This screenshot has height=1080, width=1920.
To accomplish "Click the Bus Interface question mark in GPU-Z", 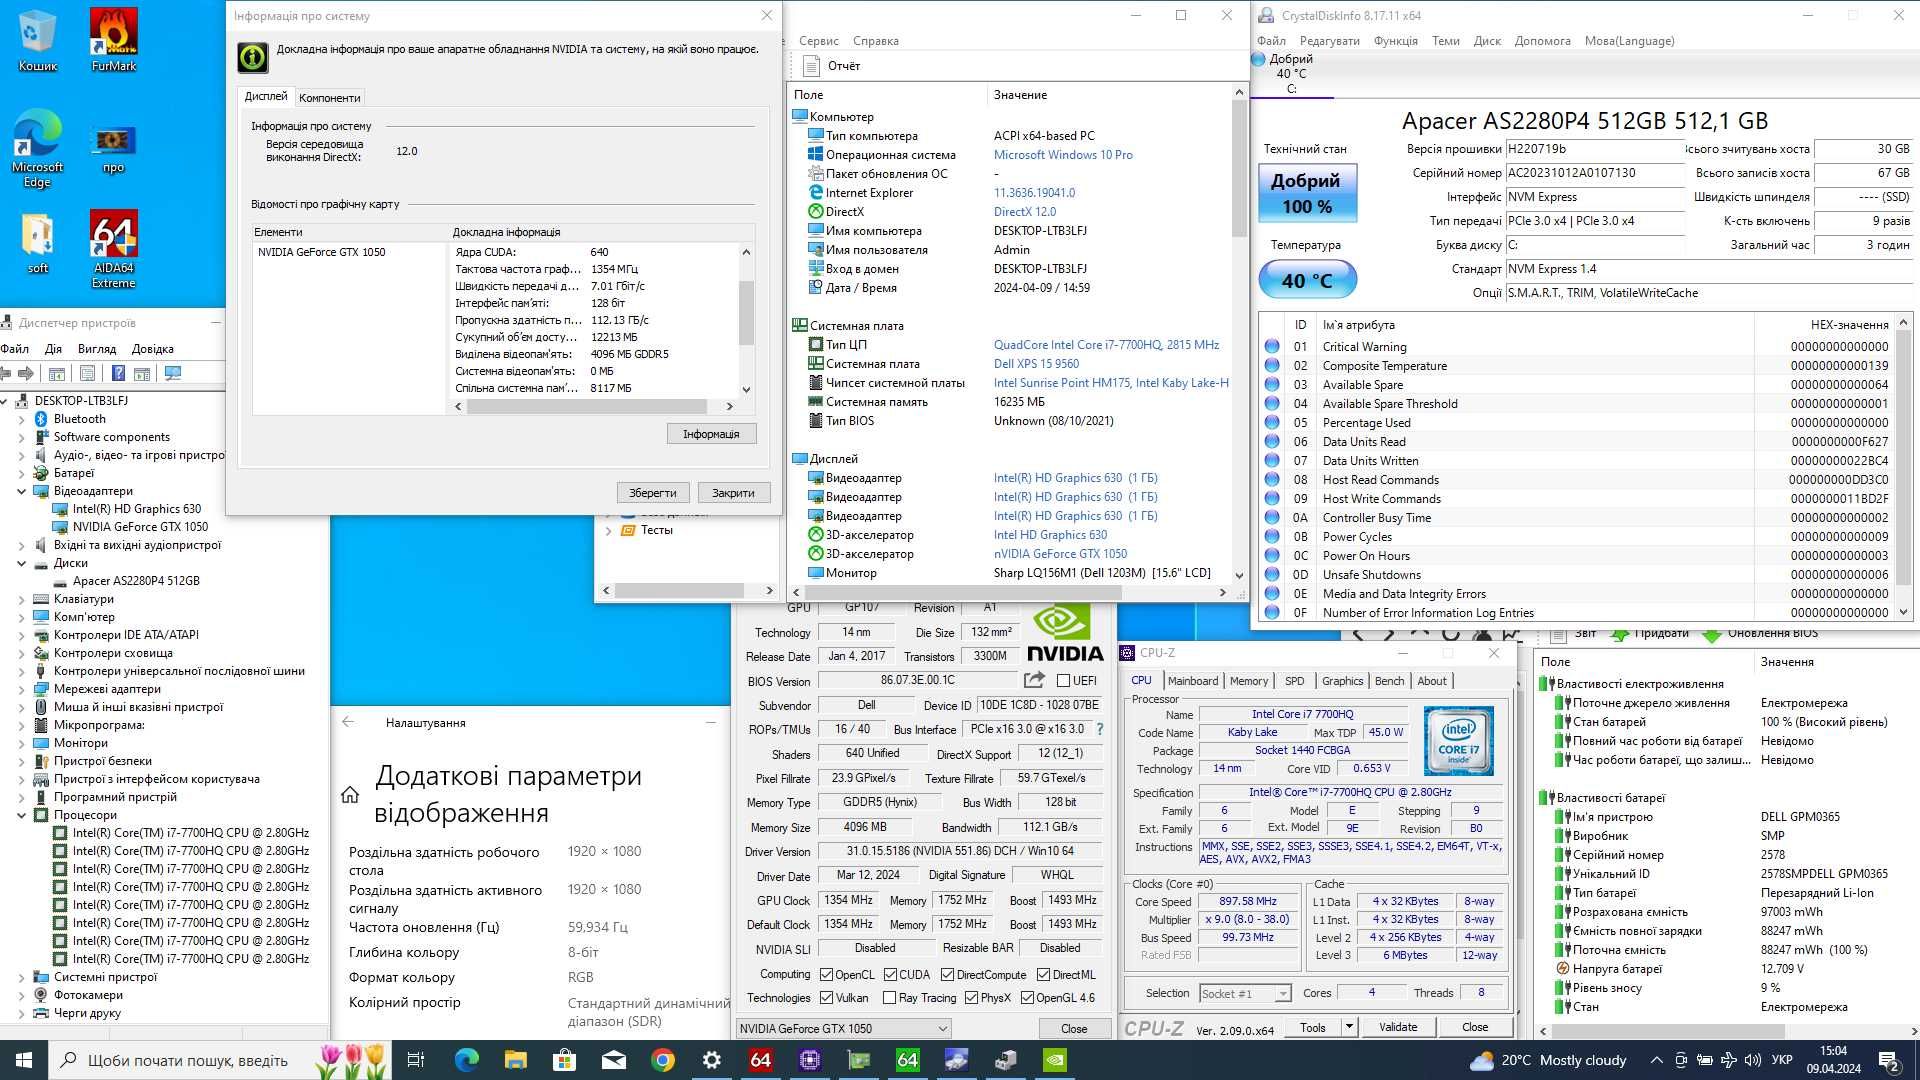I will [1100, 729].
